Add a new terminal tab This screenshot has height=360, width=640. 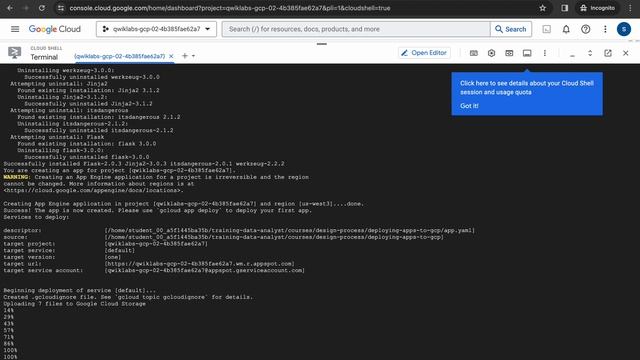184,56
